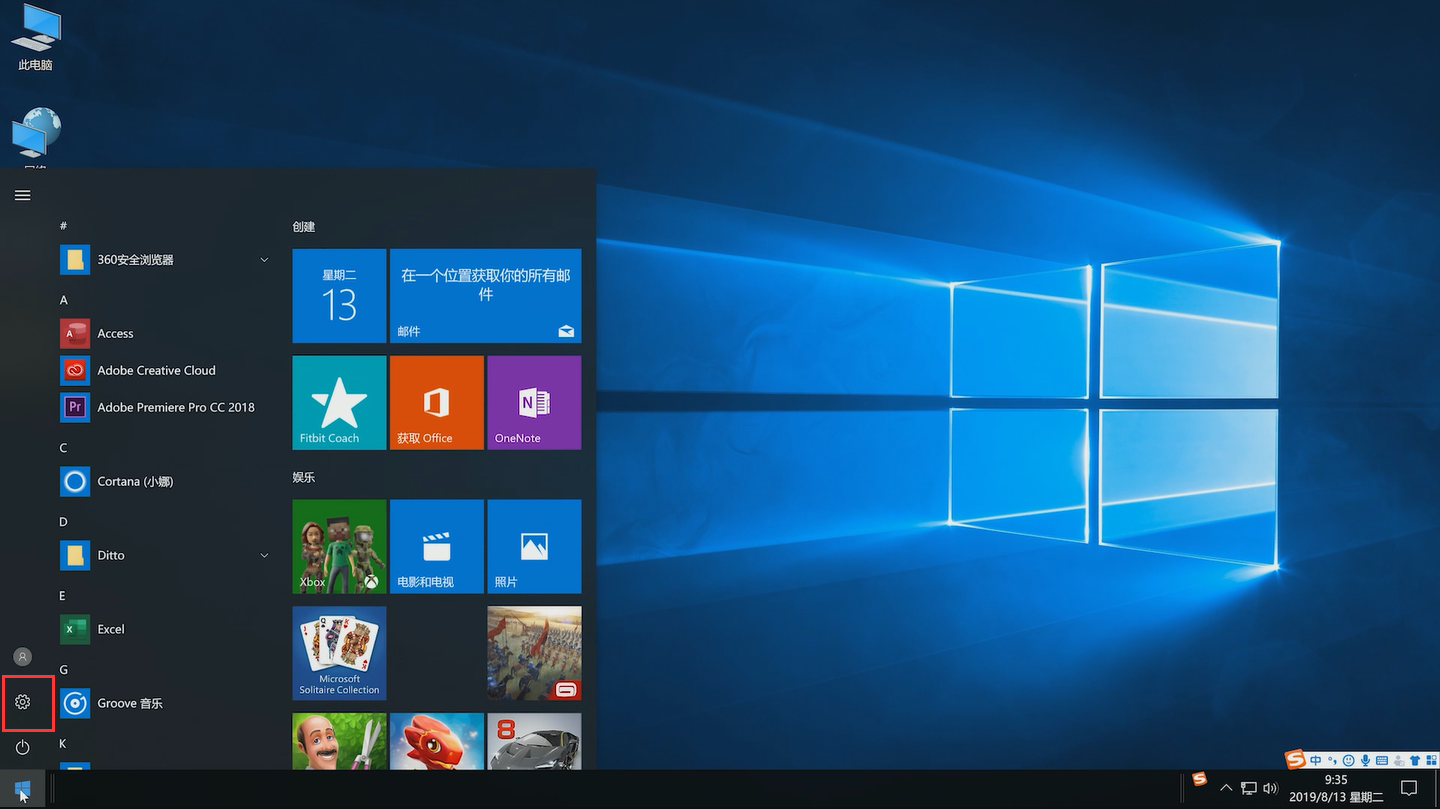1440x809 pixels.
Task: Open the Action Center notification icon
Action: click(1409, 788)
